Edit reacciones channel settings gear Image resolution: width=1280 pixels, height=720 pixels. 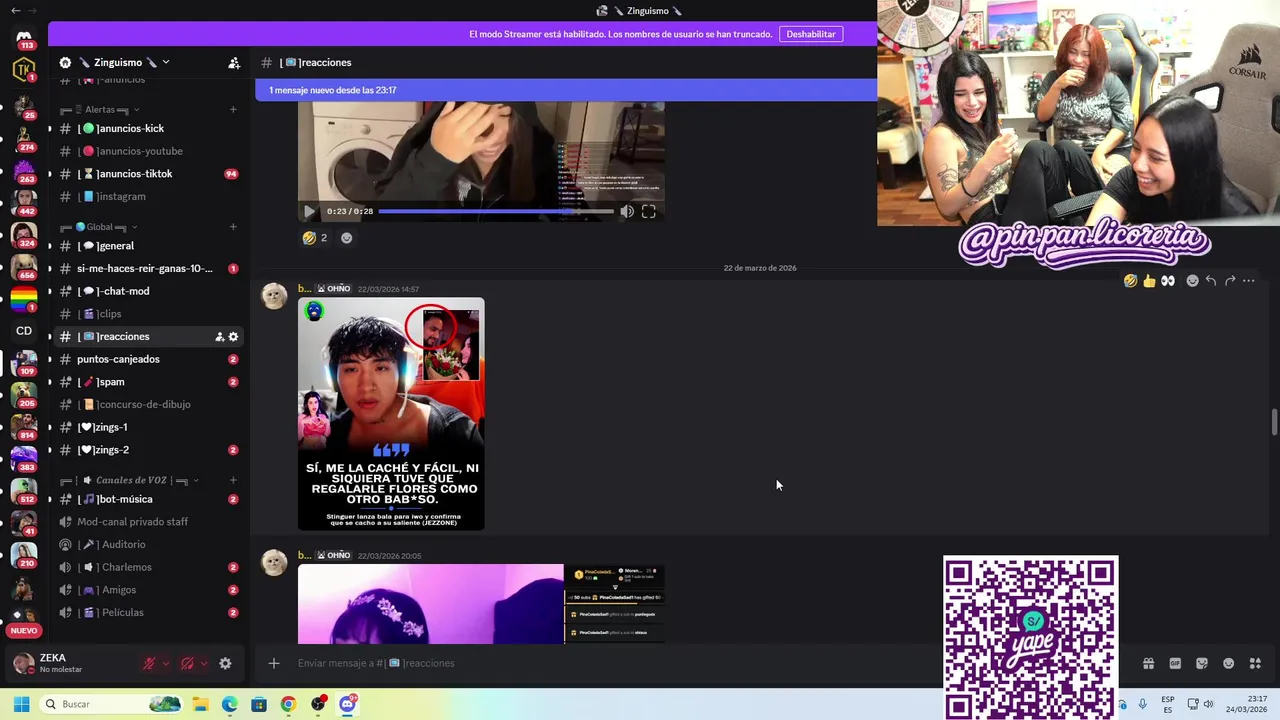tap(234, 337)
